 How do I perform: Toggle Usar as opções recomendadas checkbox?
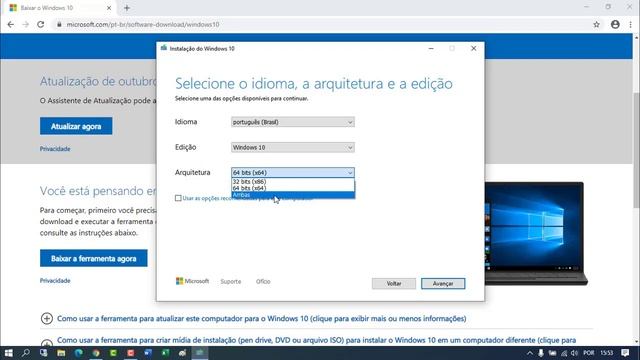(x=178, y=198)
